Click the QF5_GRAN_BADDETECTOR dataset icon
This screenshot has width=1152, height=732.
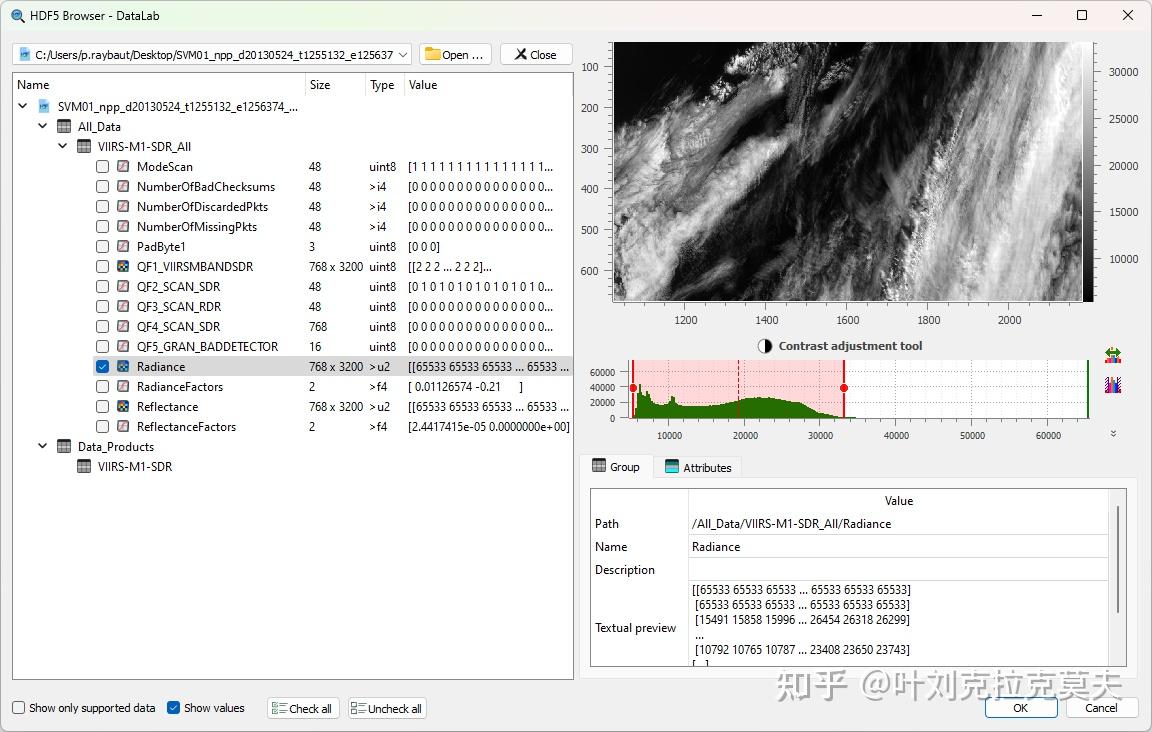123,346
